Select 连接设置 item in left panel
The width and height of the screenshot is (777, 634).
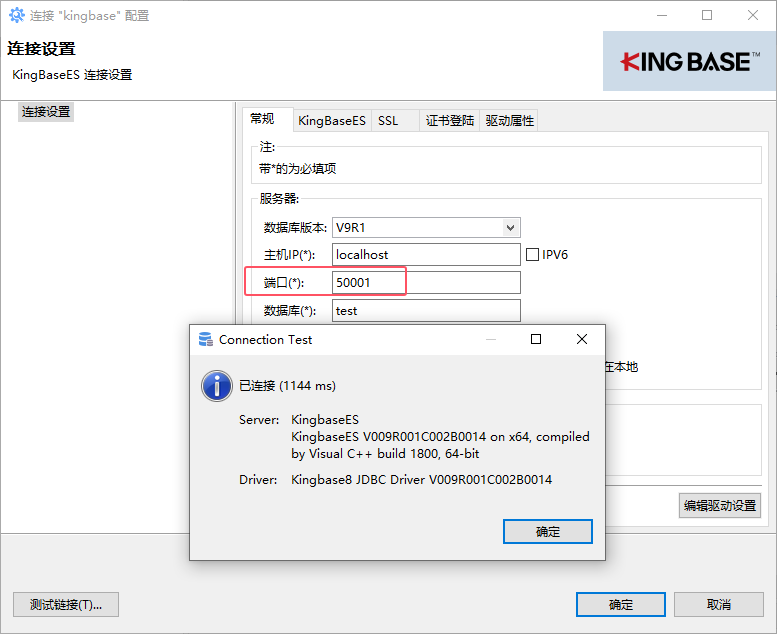(46, 112)
